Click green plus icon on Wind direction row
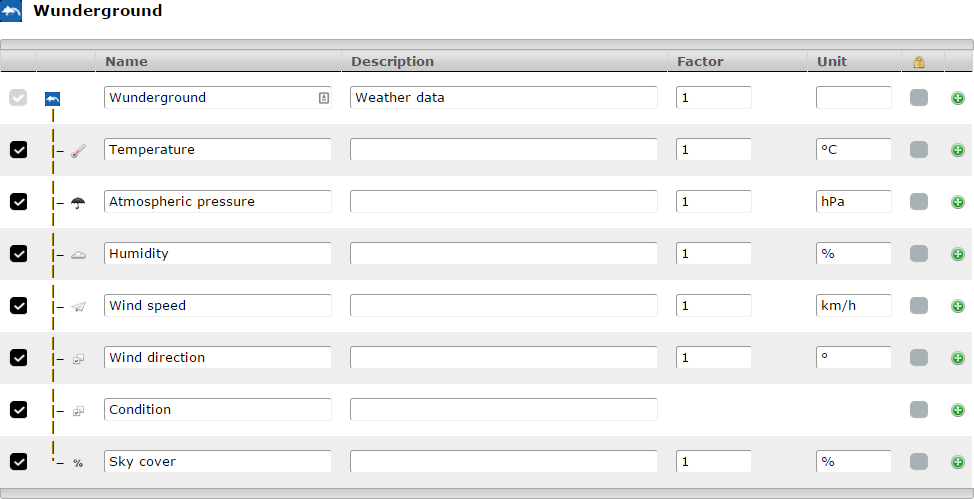 coord(958,358)
